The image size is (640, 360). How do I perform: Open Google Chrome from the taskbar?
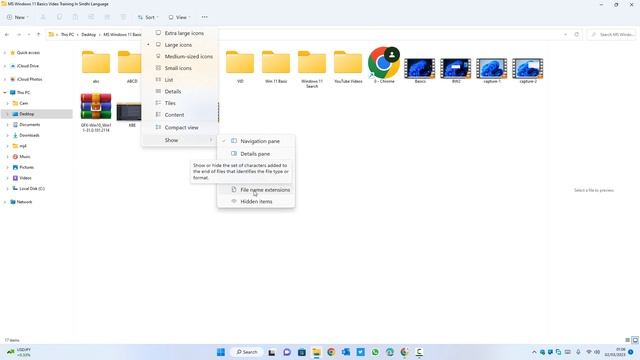[331, 352]
